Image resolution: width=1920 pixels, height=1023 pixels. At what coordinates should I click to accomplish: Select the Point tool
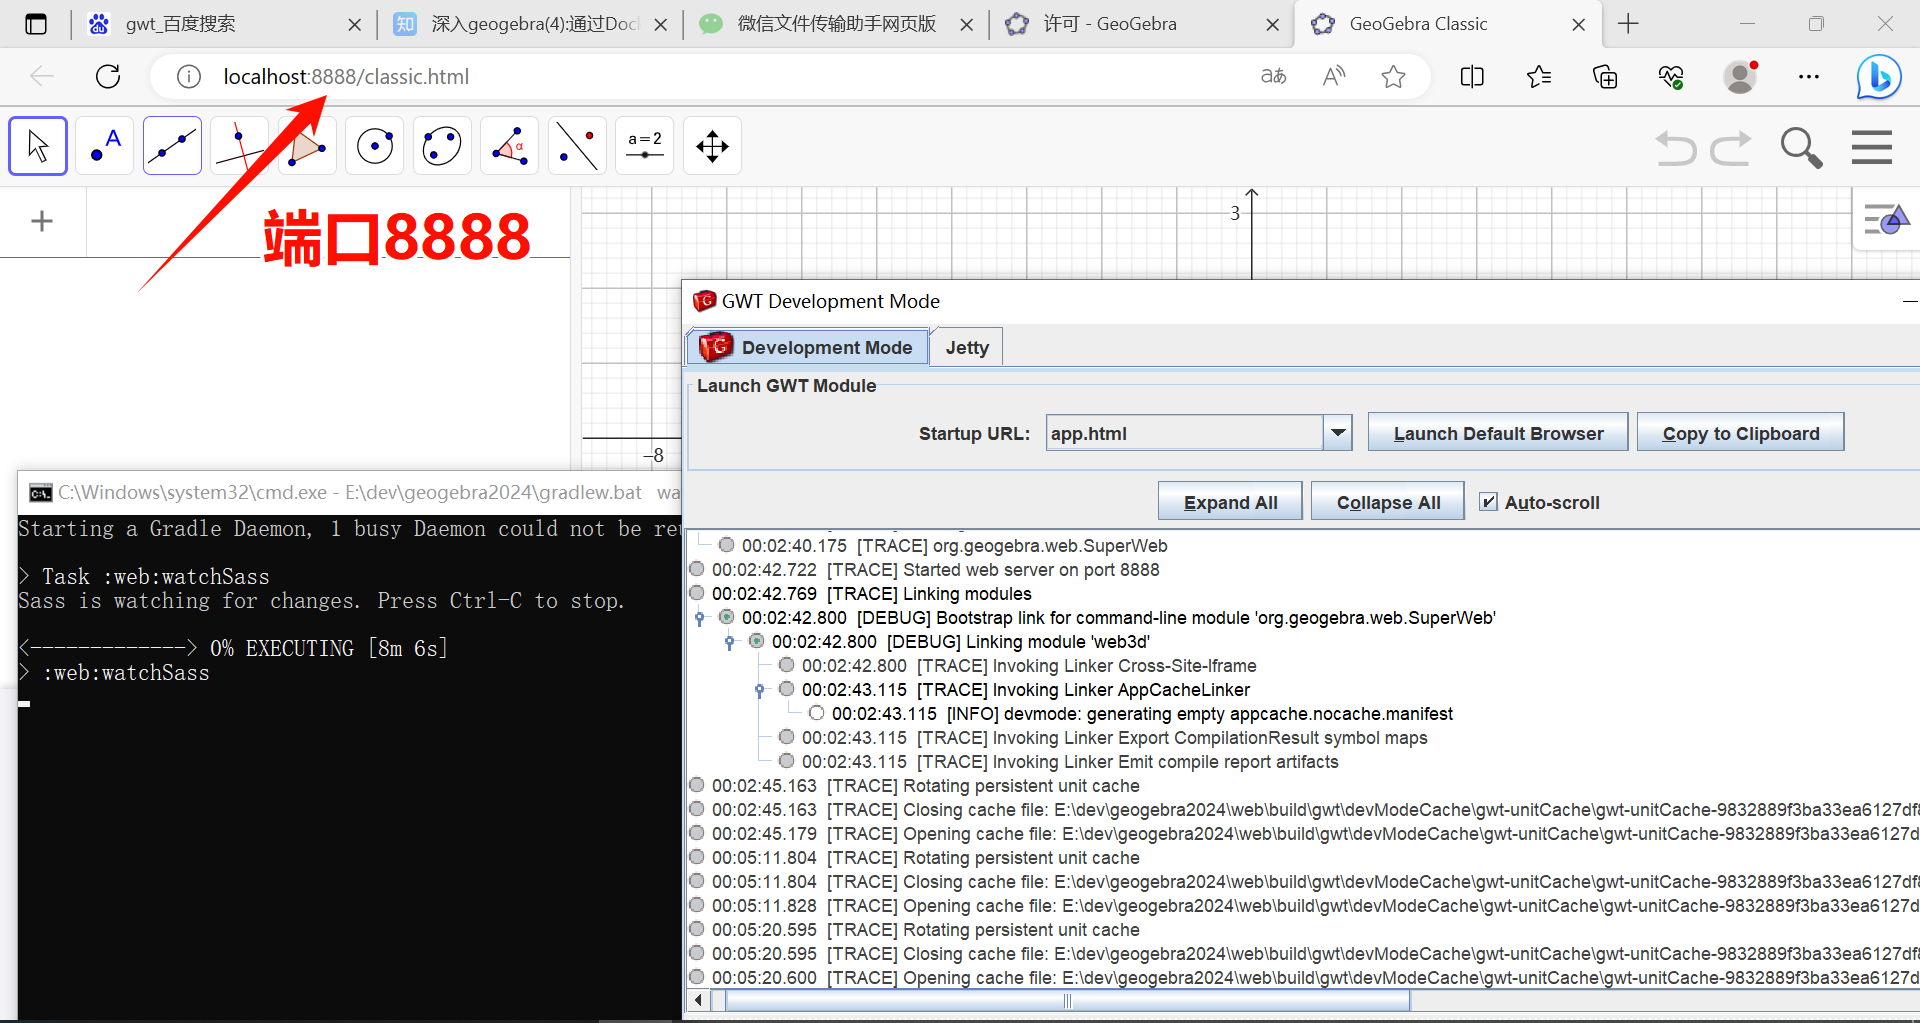point(105,146)
